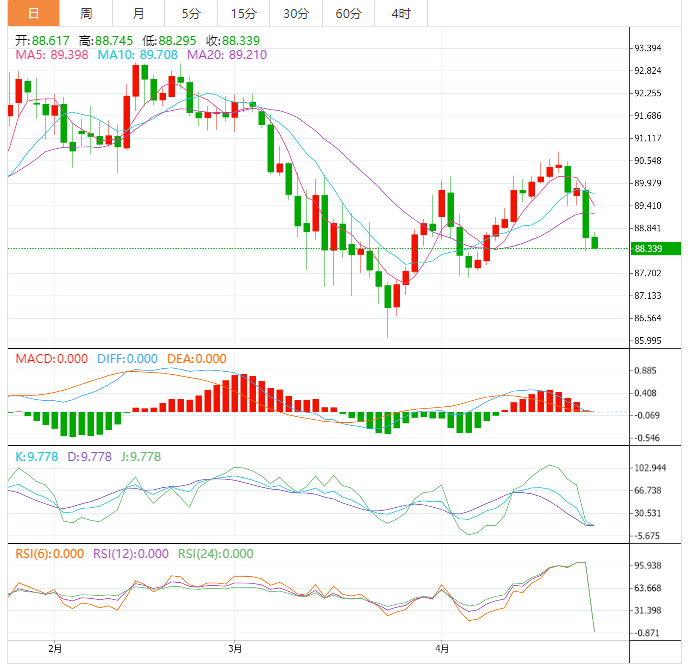Click the opening price 88.617 value
This screenshot has width=689, height=671.
[x=51, y=41]
